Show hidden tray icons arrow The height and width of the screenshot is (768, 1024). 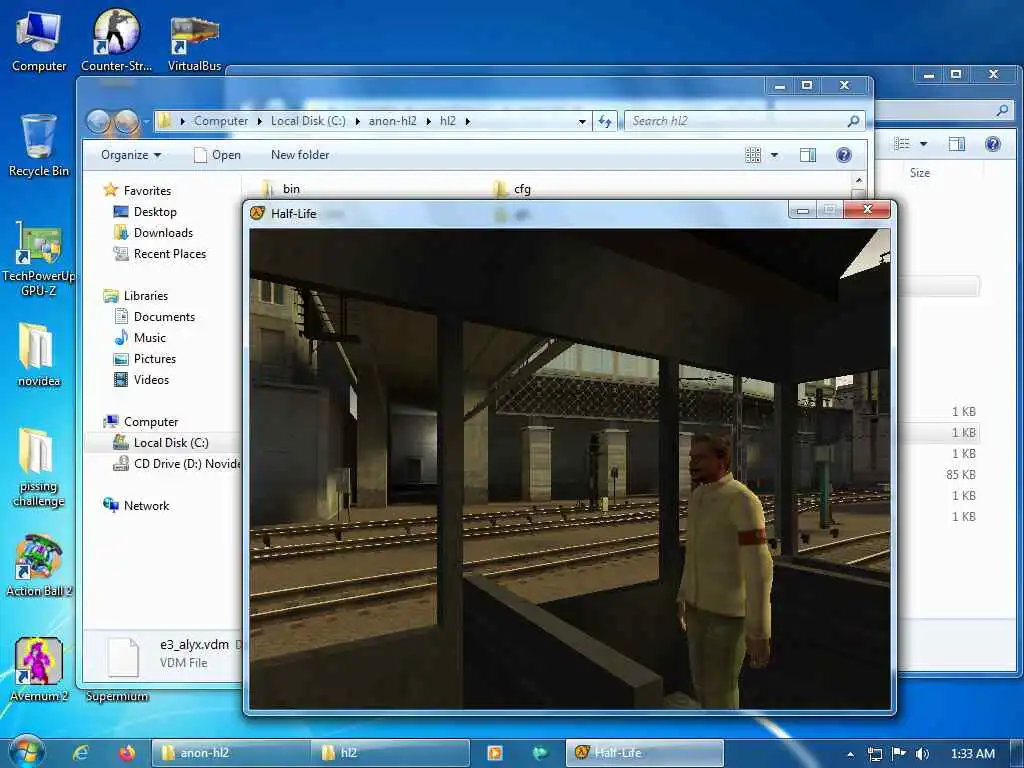click(850, 754)
